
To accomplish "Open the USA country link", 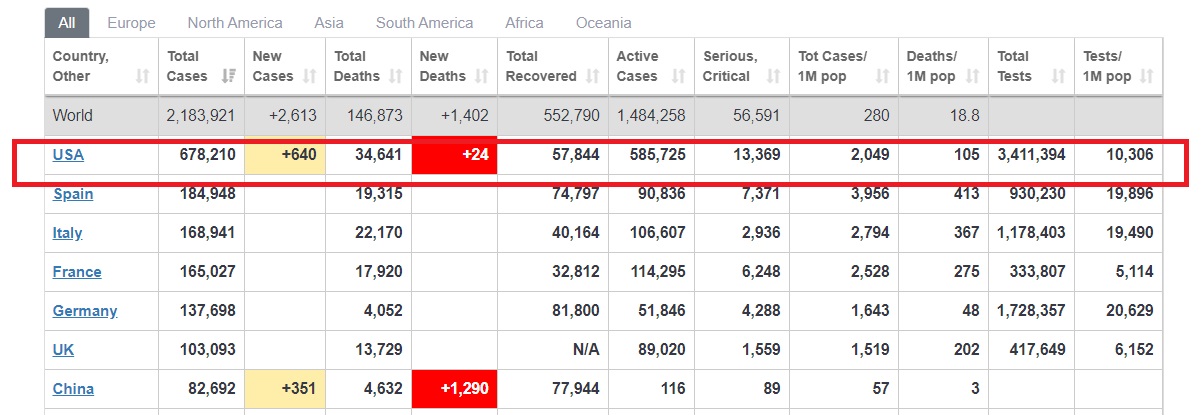I will click(68, 155).
